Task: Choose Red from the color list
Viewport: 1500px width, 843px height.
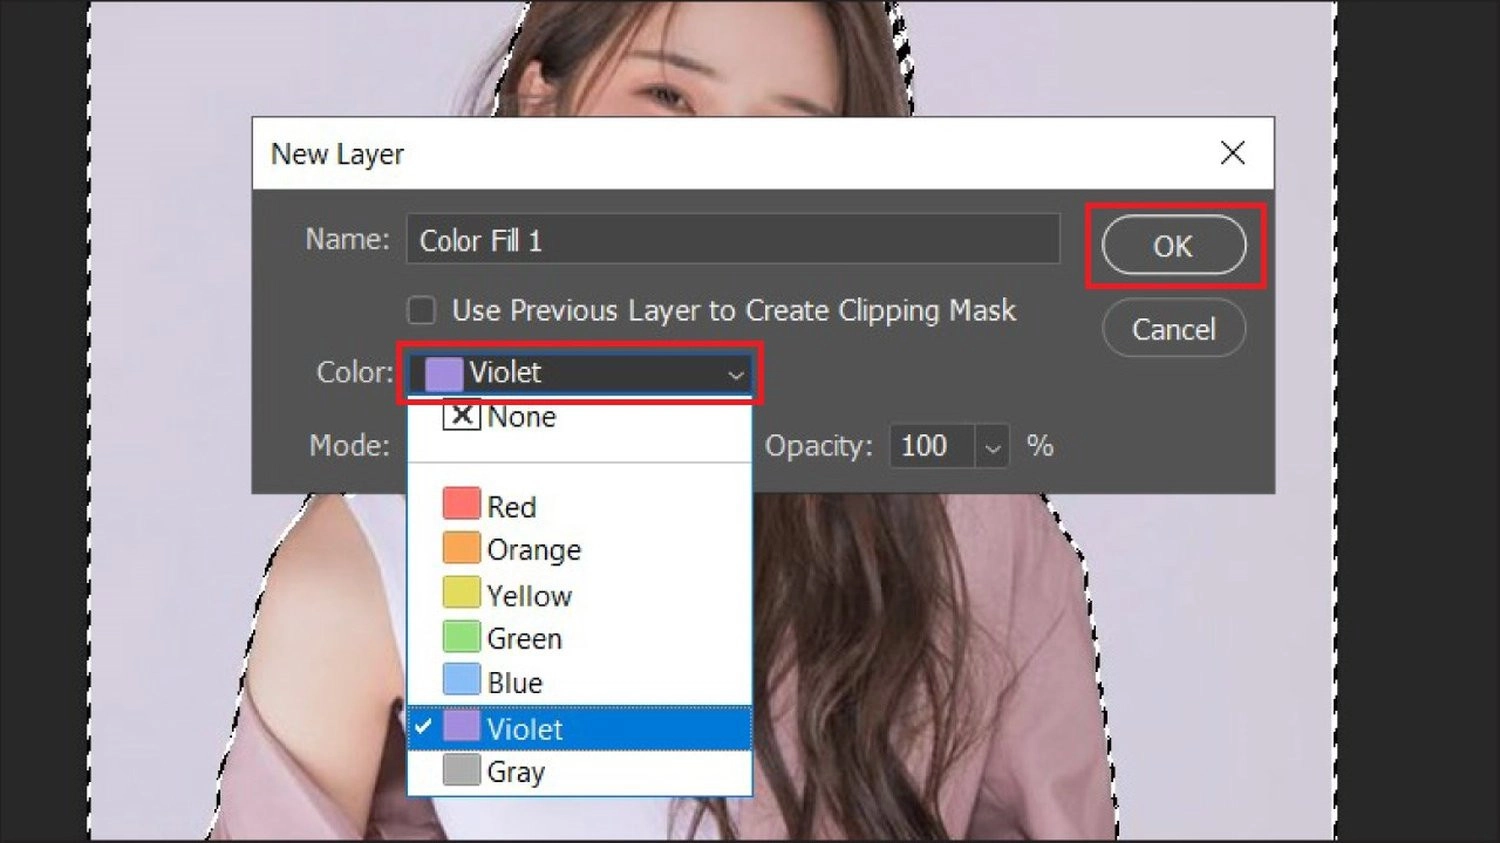Action: 580,506
